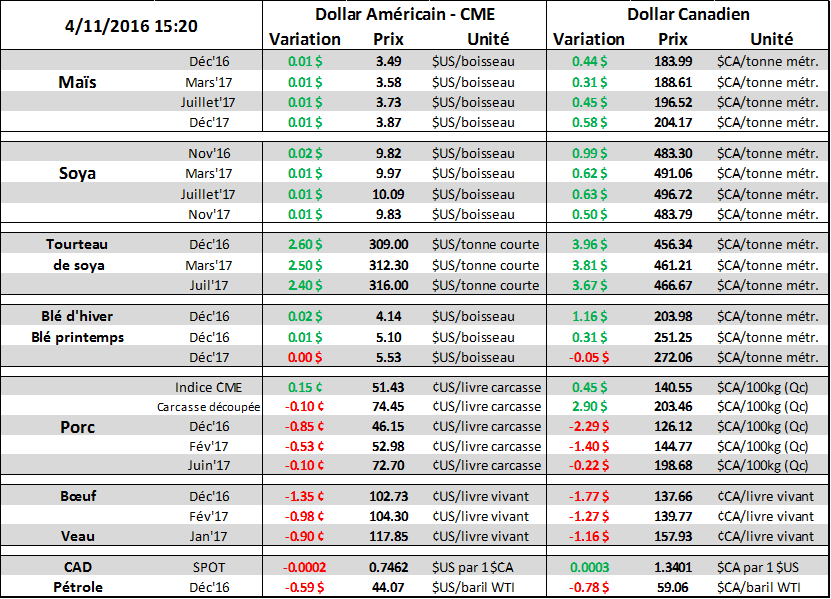Click the Carcasse découpée cell

point(194,407)
